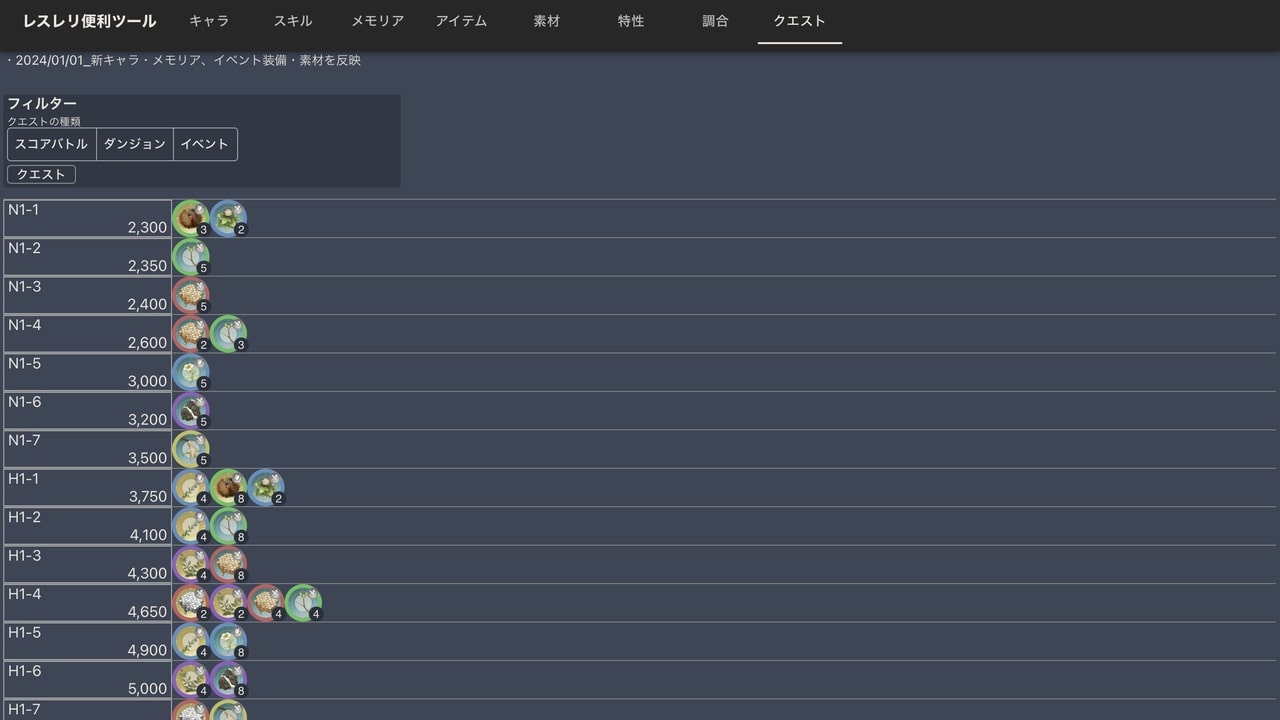Click the 2,600 power value
The height and width of the screenshot is (720, 1280).
pos(147,343)
